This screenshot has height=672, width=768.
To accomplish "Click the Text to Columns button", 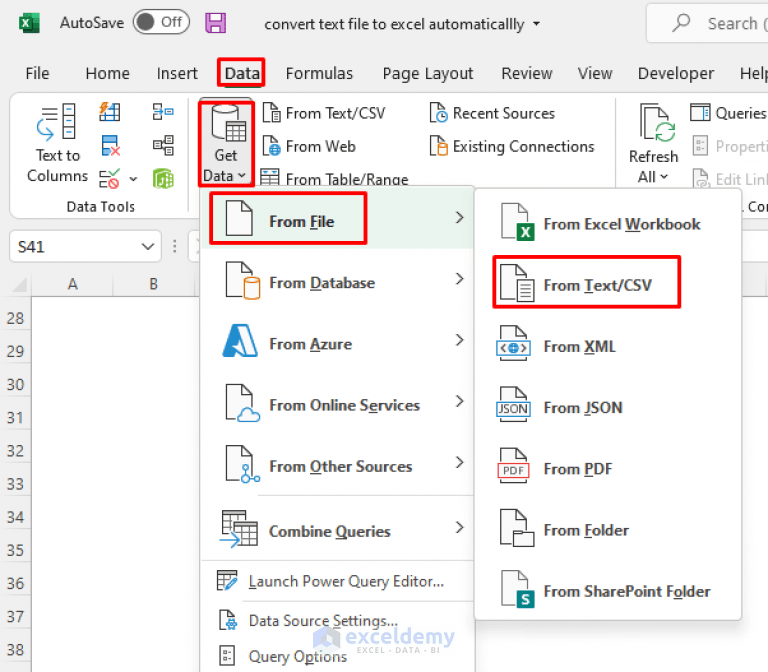I will coord(57,144).
